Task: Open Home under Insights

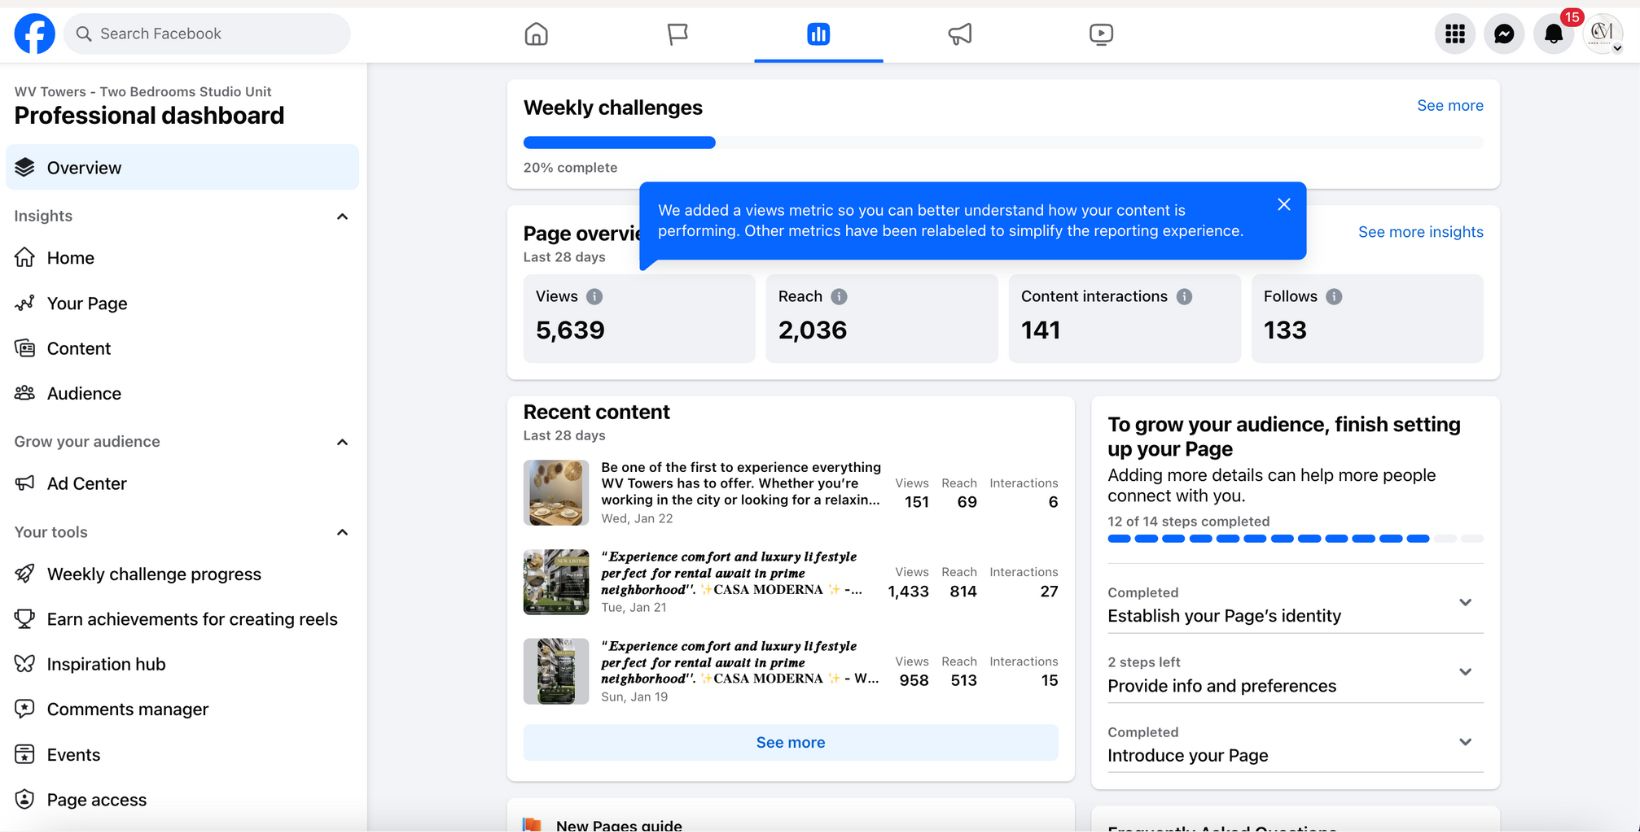Action: coord(182,258)
